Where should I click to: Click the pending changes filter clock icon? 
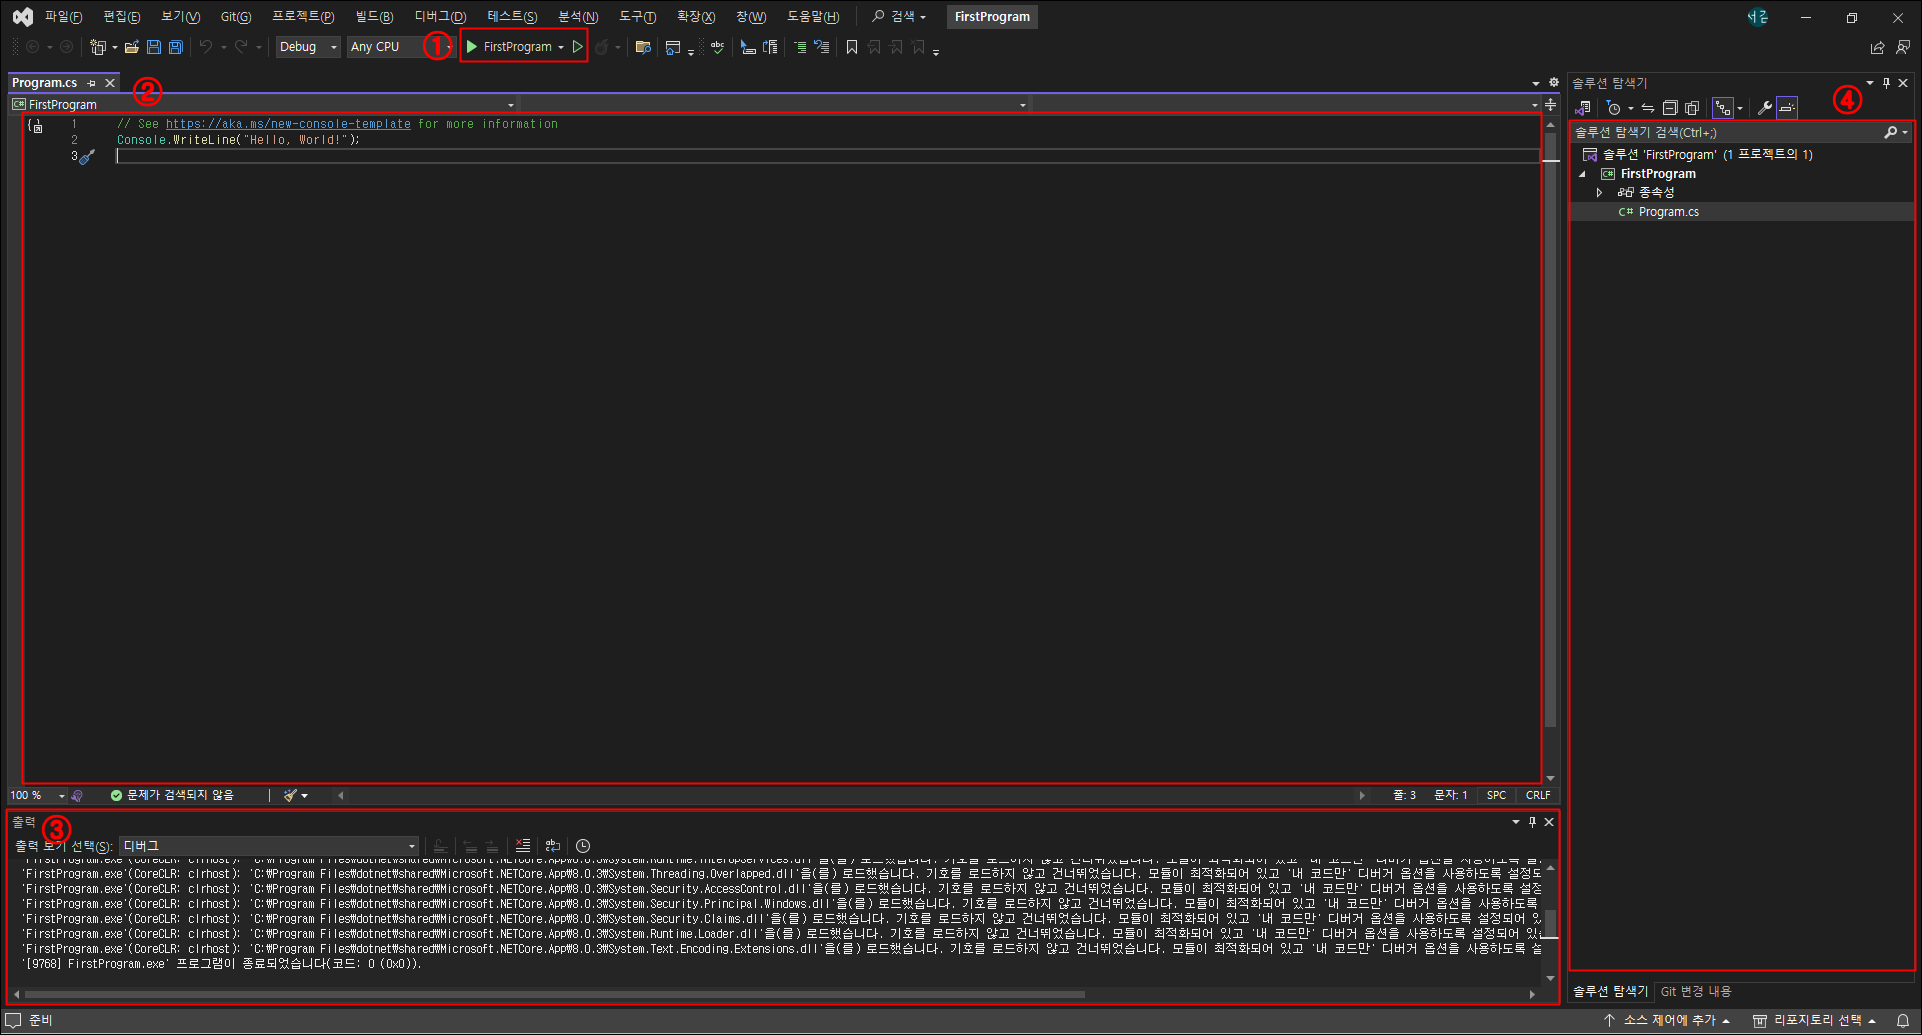tap(1613, 108)
